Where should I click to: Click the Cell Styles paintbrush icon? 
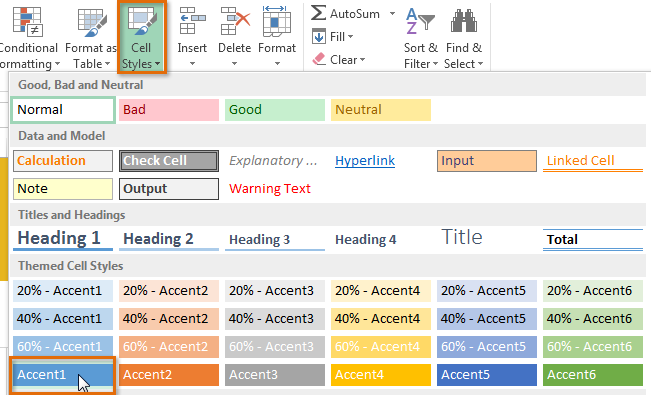[x=142, y=22]
